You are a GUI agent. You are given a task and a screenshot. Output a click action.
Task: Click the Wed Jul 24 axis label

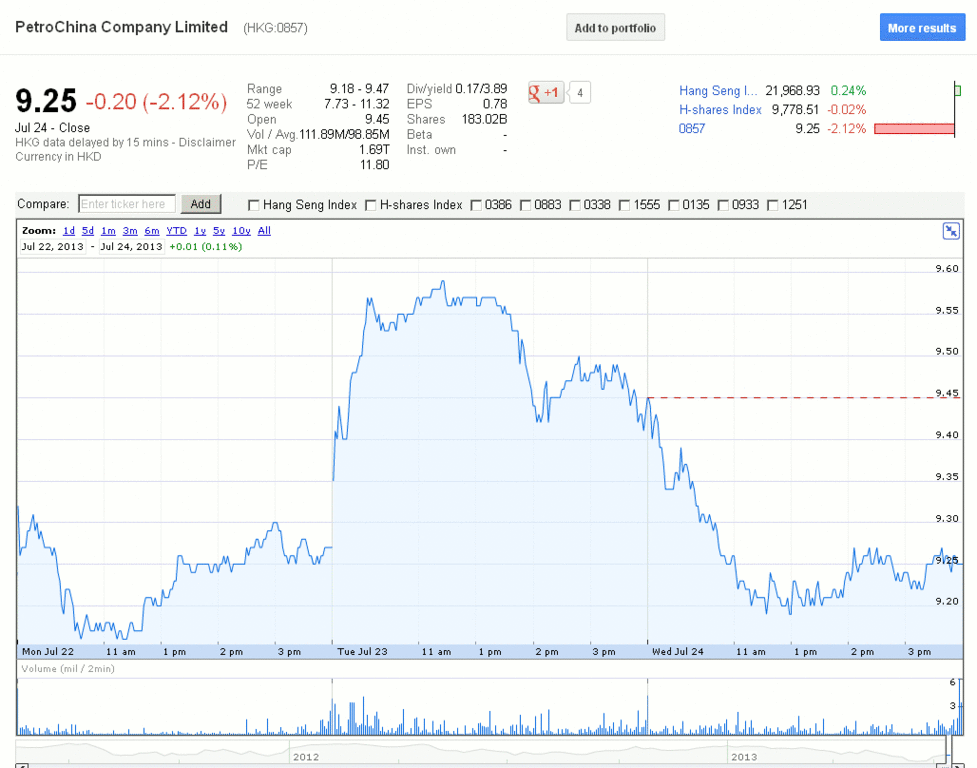[x=678, y=652]
